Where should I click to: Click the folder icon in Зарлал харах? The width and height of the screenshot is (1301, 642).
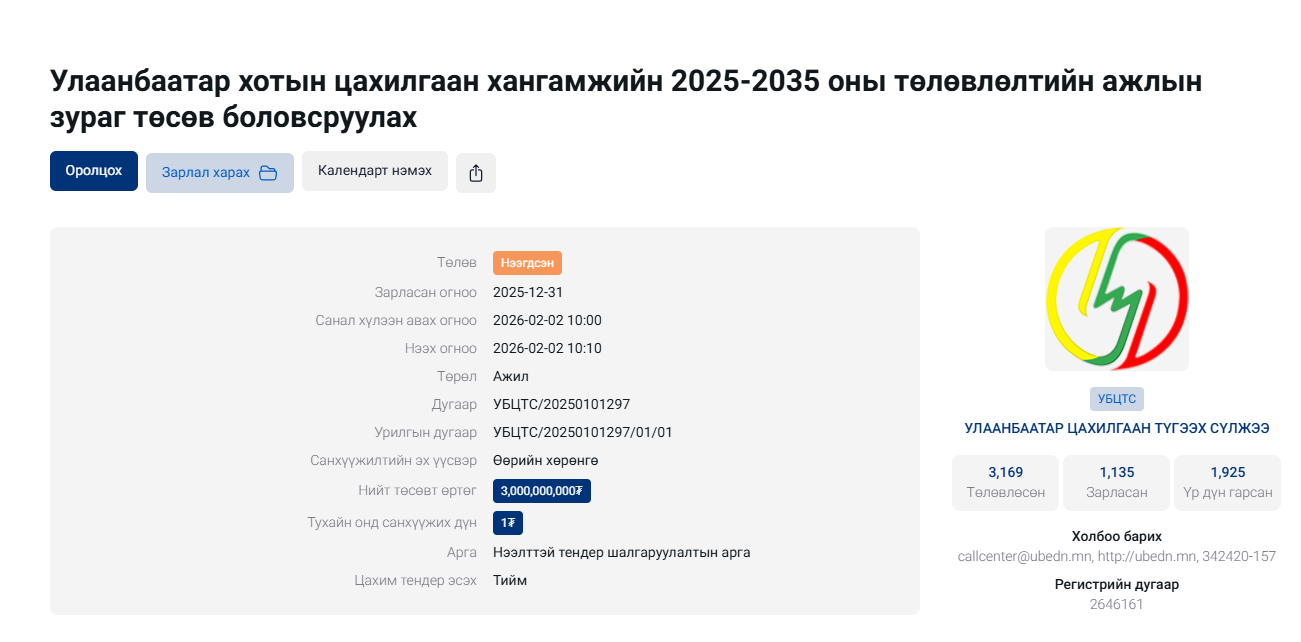pyautogui.click(x=268, y=173)
